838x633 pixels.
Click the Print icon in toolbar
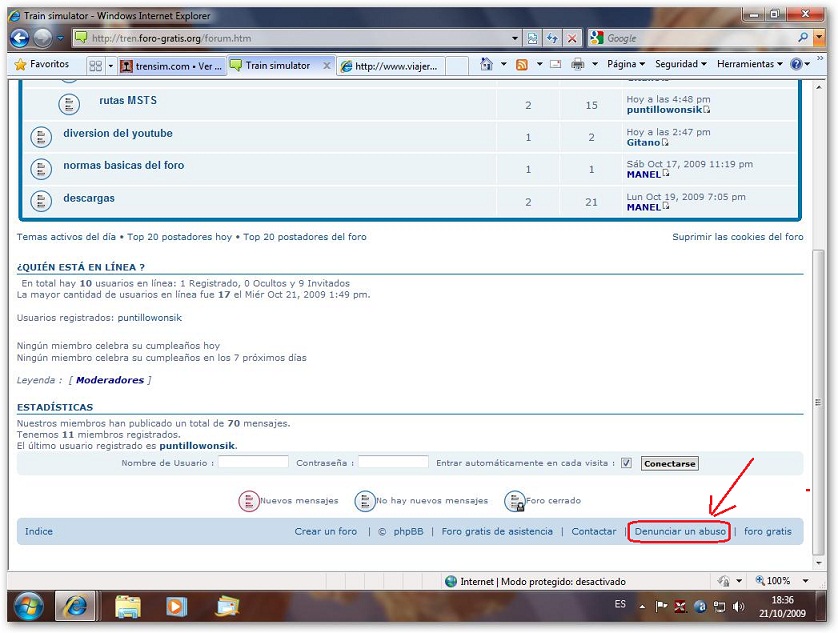tap(577, 64)
